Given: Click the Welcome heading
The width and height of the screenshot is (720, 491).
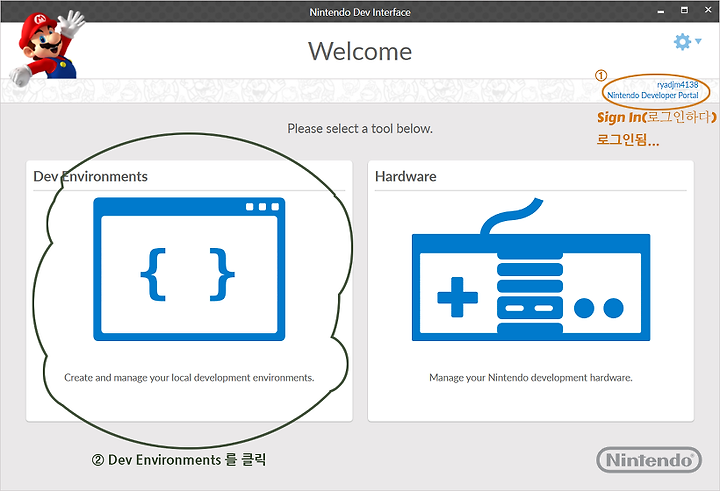Looking at the screenshot, I should point(360,51).
